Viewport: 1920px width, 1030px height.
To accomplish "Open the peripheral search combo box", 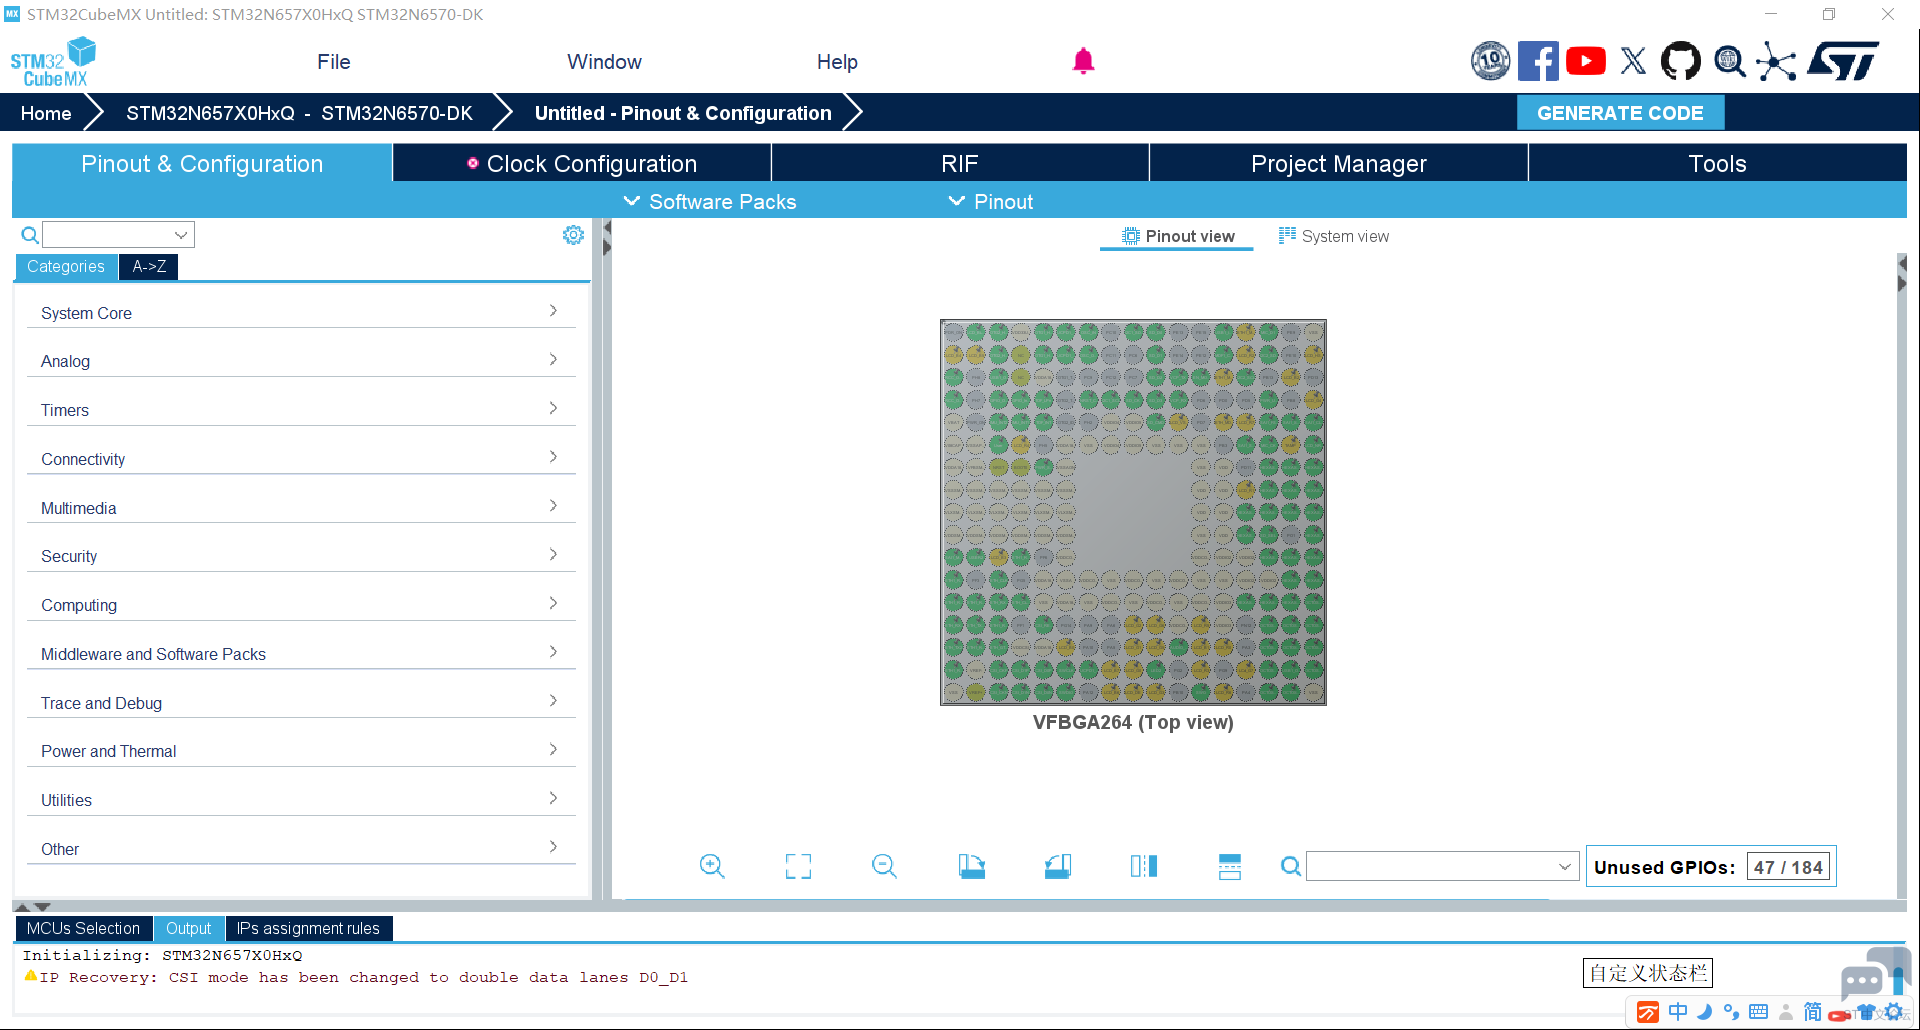I will 118,235.
